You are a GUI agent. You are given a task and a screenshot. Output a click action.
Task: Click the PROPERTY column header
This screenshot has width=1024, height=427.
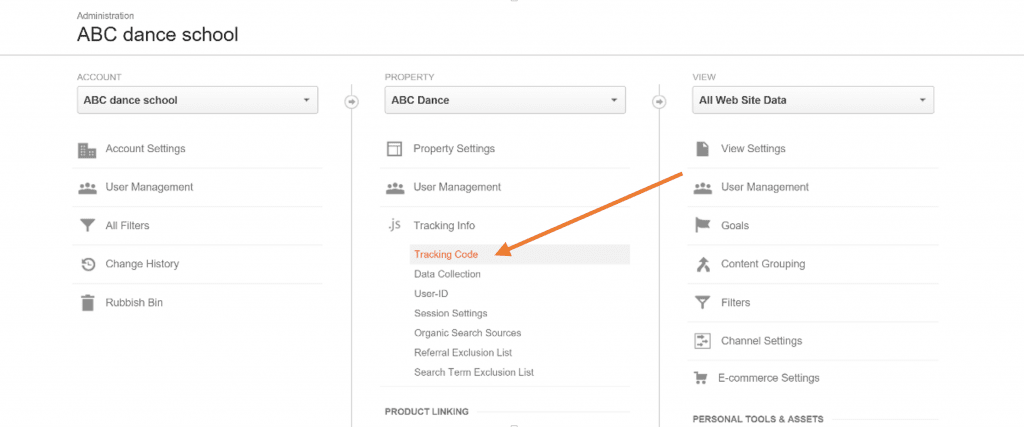(x=409, y=77)
